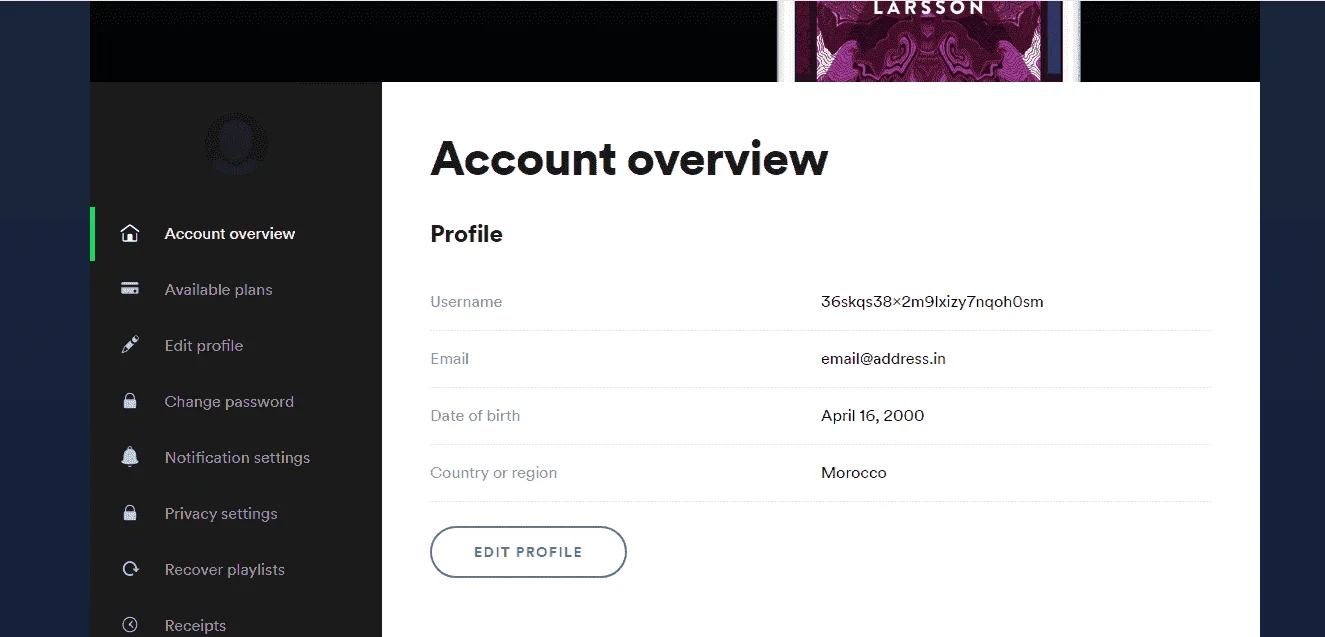Viewport: 1325px width, 637px height.
Task: Click the bell icon for Notification settings
Action: (129, 457)
